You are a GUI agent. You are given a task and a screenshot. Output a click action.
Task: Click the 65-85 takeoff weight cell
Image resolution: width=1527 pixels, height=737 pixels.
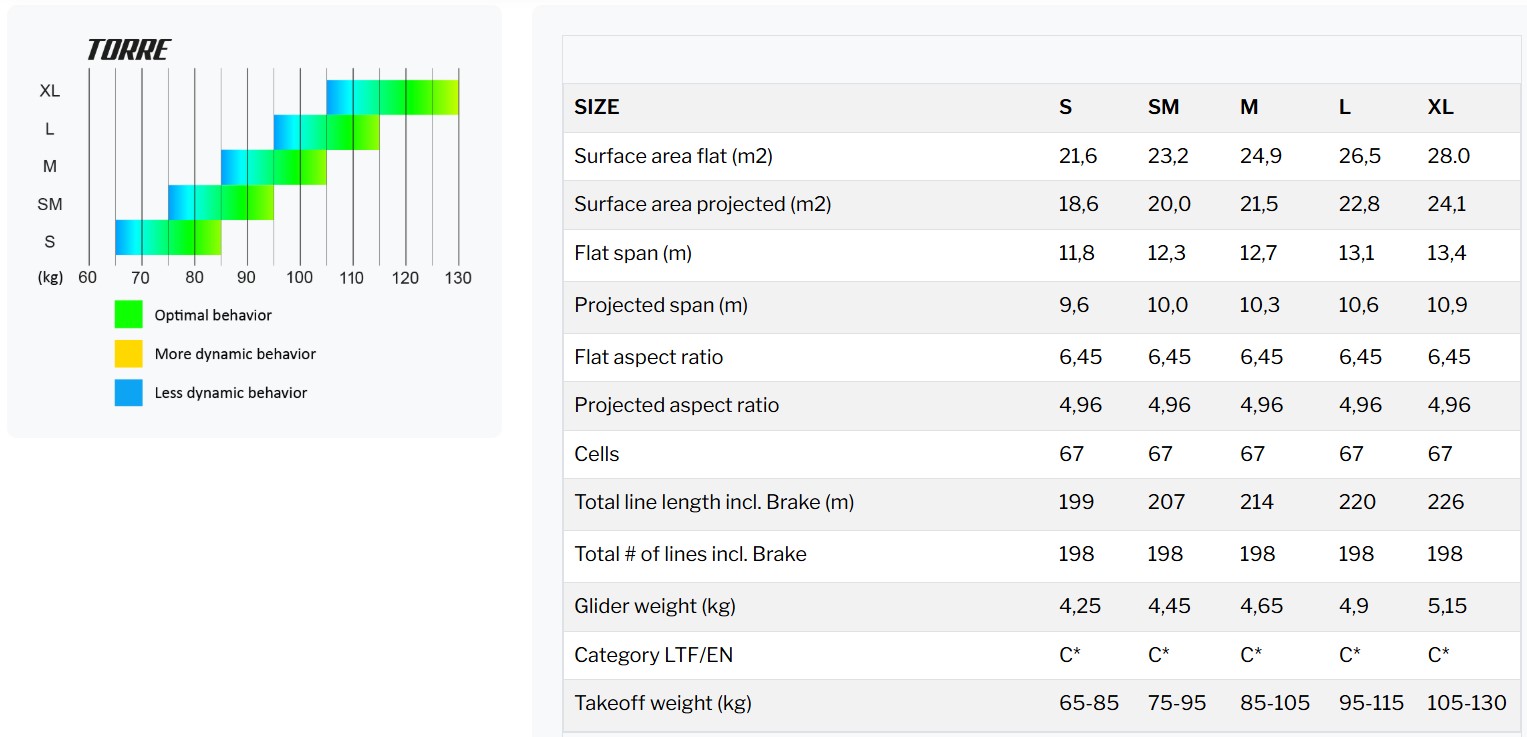1088,703
